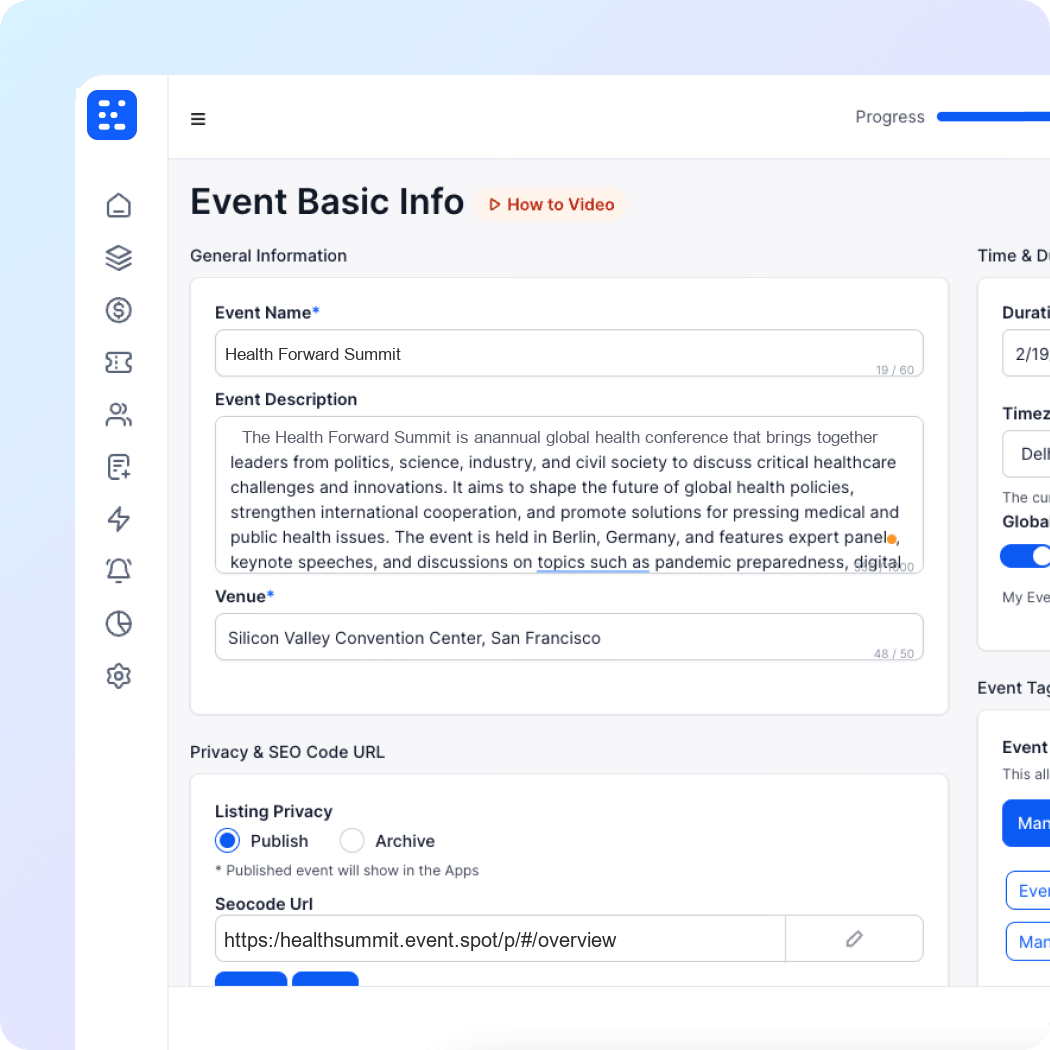Open the Duration date field
The image size is (1050, 1050).
[x=1027, y=353]
